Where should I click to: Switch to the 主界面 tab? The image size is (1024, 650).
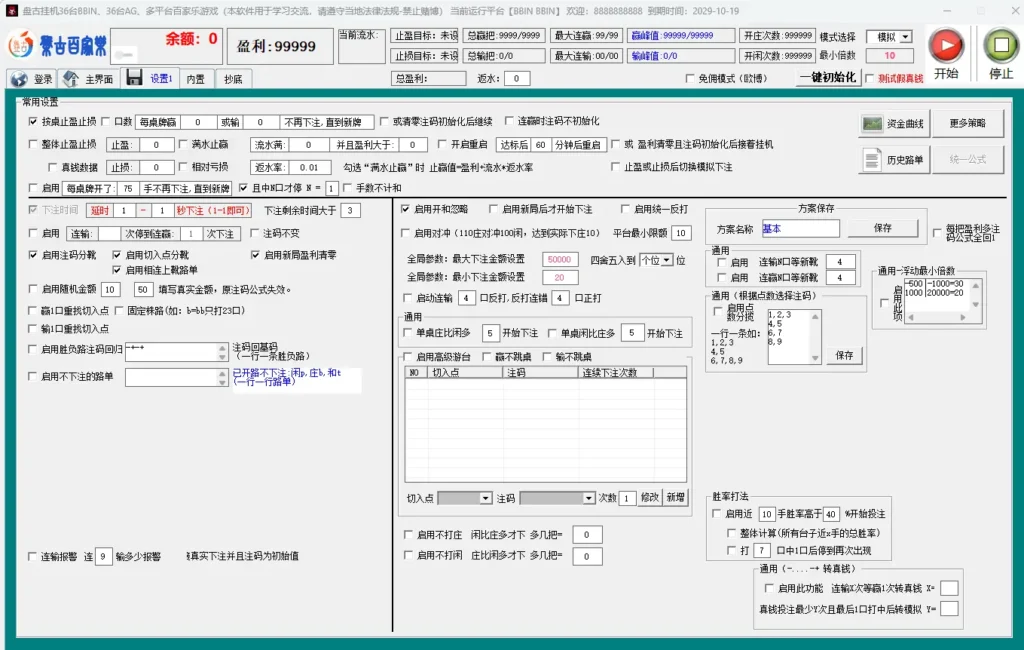(x=88, y=79)
